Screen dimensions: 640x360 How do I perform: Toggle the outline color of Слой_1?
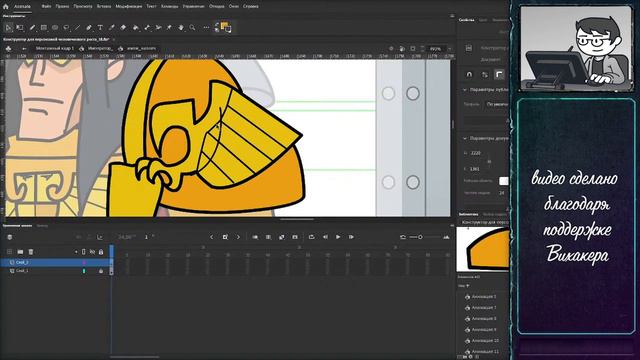84,271
